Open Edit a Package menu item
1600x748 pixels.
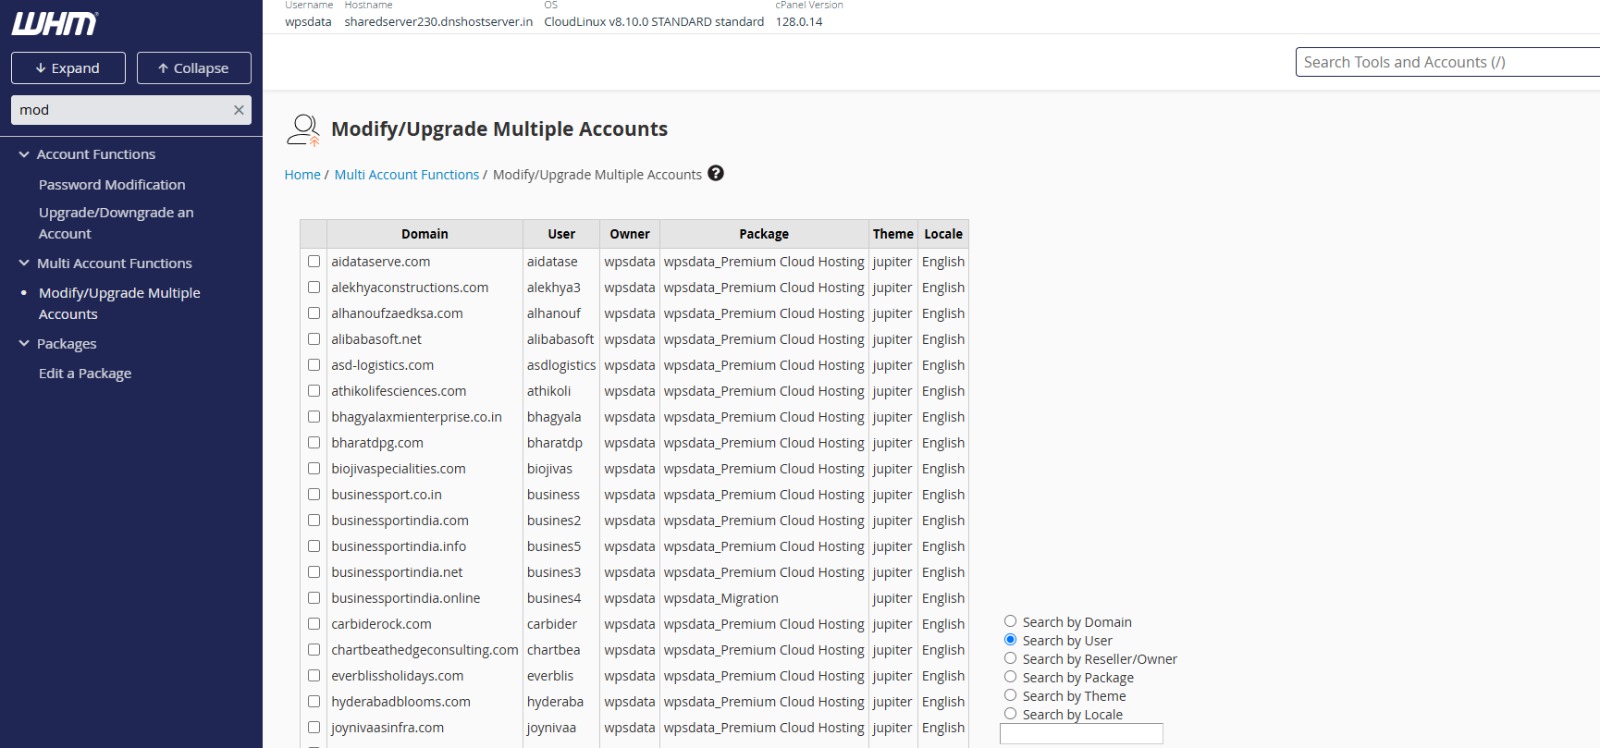click(x=85, y=373)
